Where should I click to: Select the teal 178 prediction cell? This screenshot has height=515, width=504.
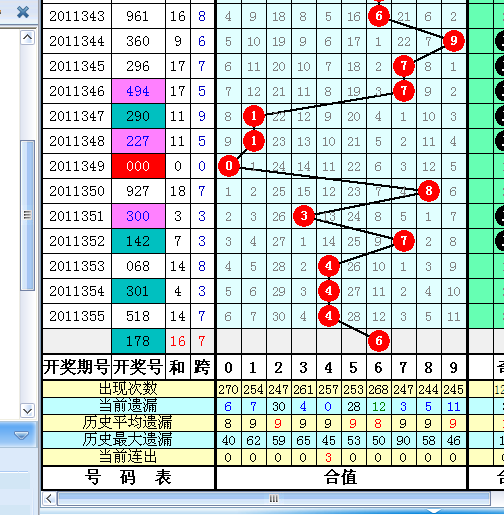[x=138, y=341]
